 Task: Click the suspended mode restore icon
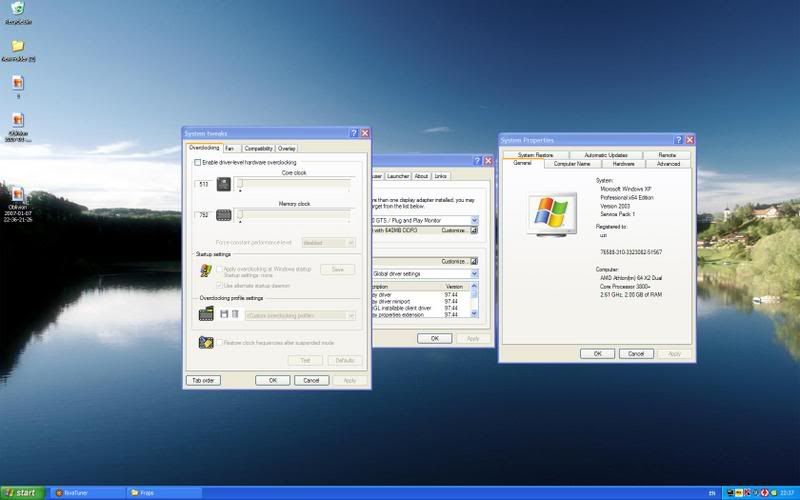206,342
